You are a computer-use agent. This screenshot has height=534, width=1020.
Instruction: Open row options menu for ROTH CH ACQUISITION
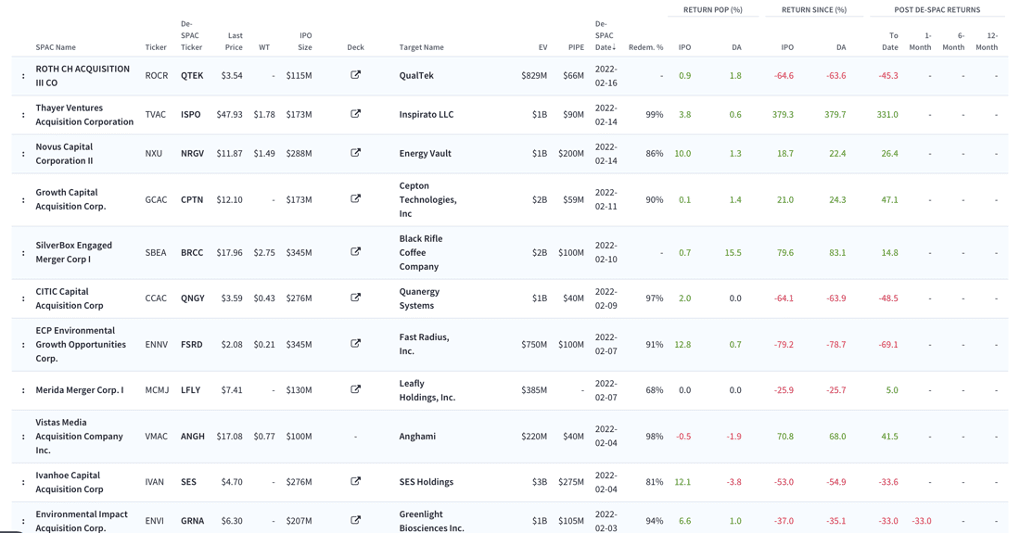pyautogui.click(x=23, y=76)
